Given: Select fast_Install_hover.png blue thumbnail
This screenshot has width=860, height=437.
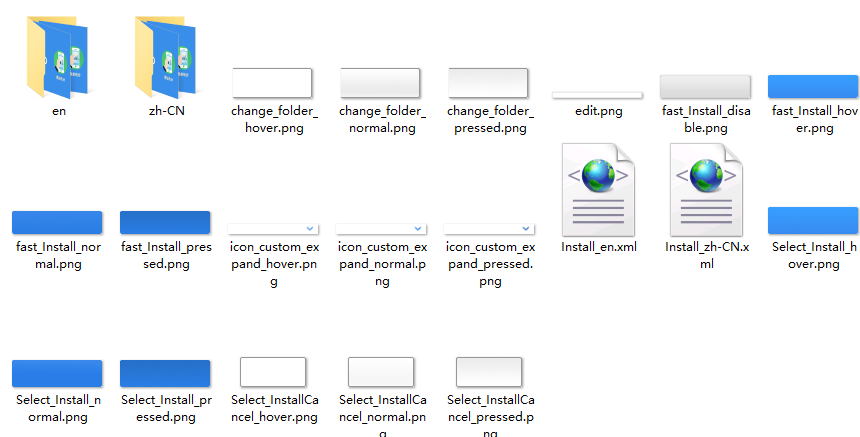Looking at the screenshot, I should coord(813,87).
